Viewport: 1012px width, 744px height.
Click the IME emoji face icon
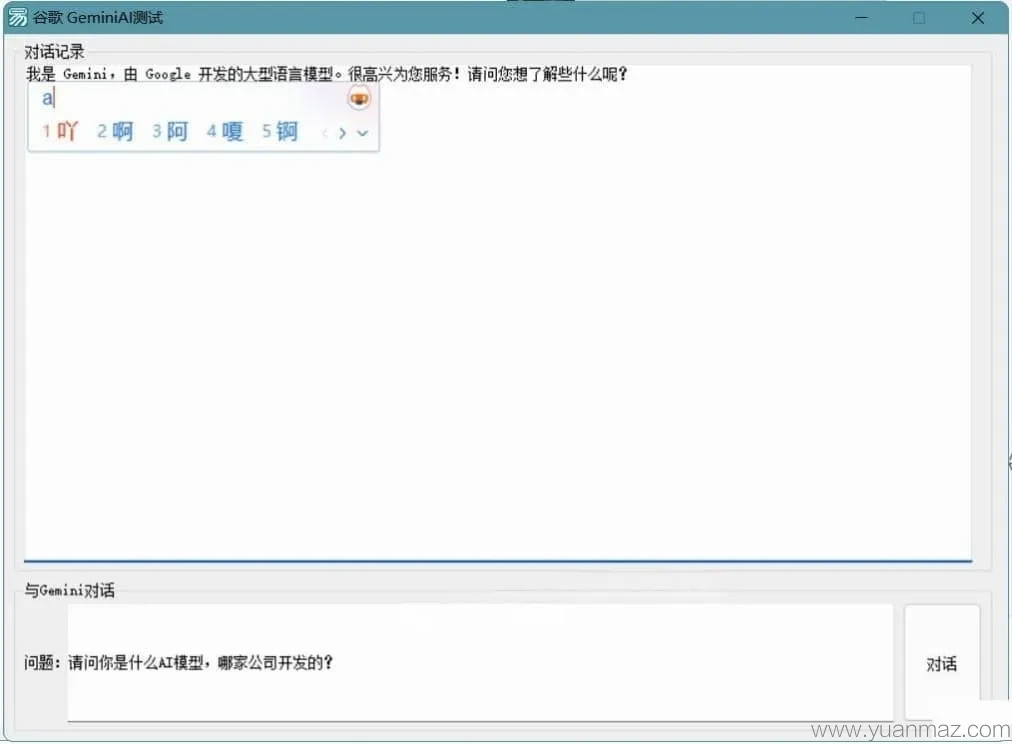[359, 99]
